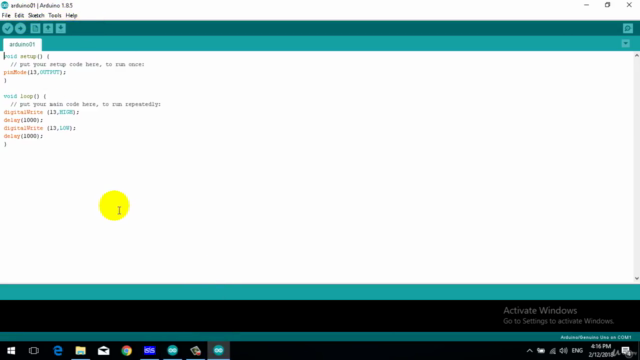This screenshot has height=360, width=640.
Task: Open File Explorer from the taskbar
Action: 80,351
